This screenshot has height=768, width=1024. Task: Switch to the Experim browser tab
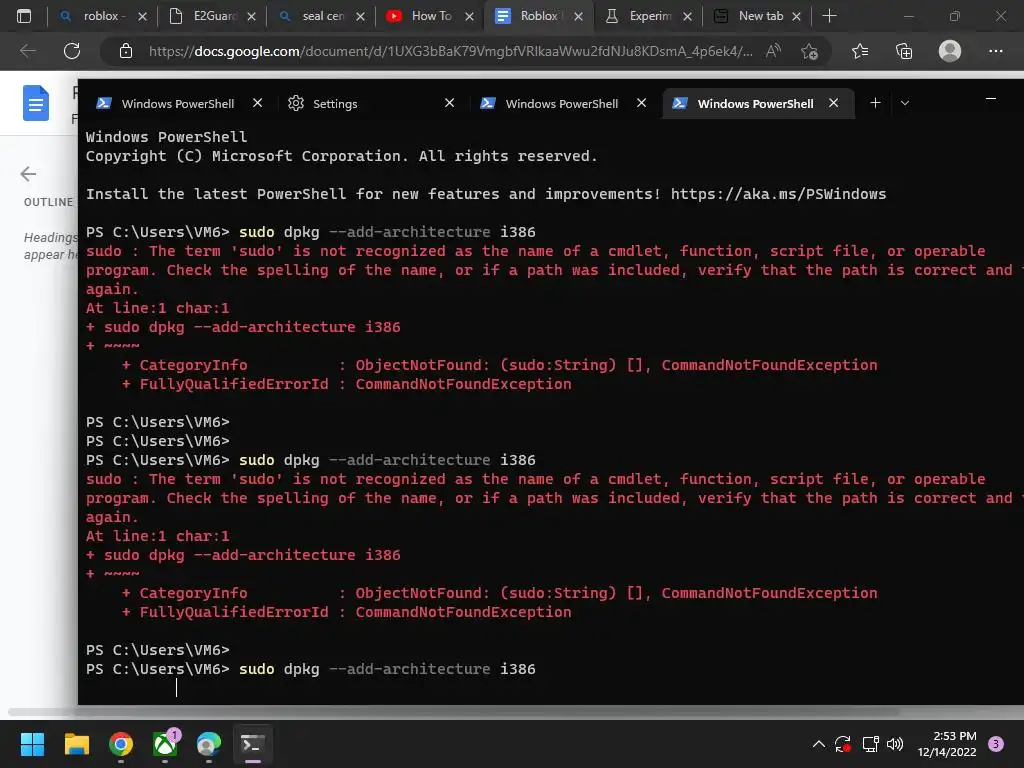tap(648, 16)
